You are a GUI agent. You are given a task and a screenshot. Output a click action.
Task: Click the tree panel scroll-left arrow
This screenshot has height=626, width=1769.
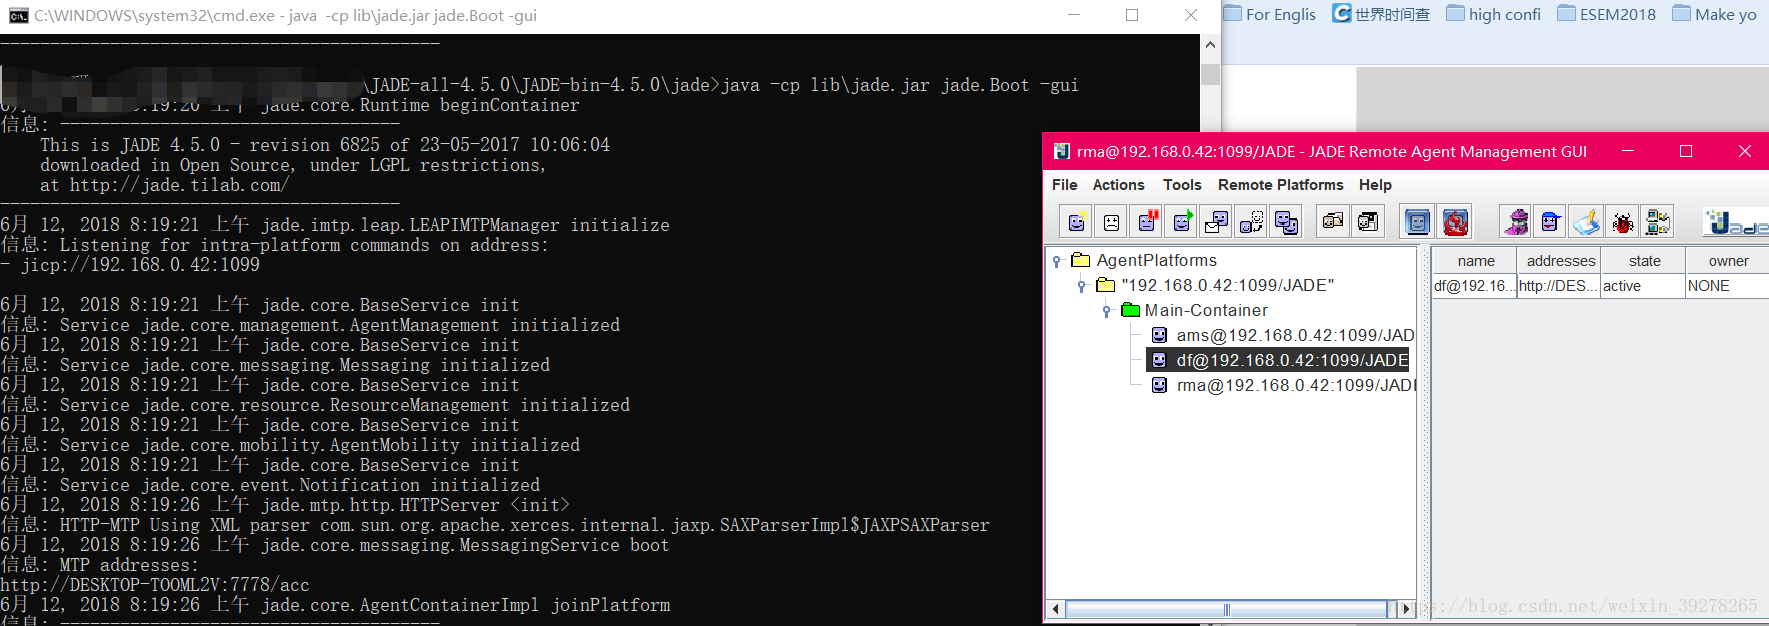pos(1056,608)
